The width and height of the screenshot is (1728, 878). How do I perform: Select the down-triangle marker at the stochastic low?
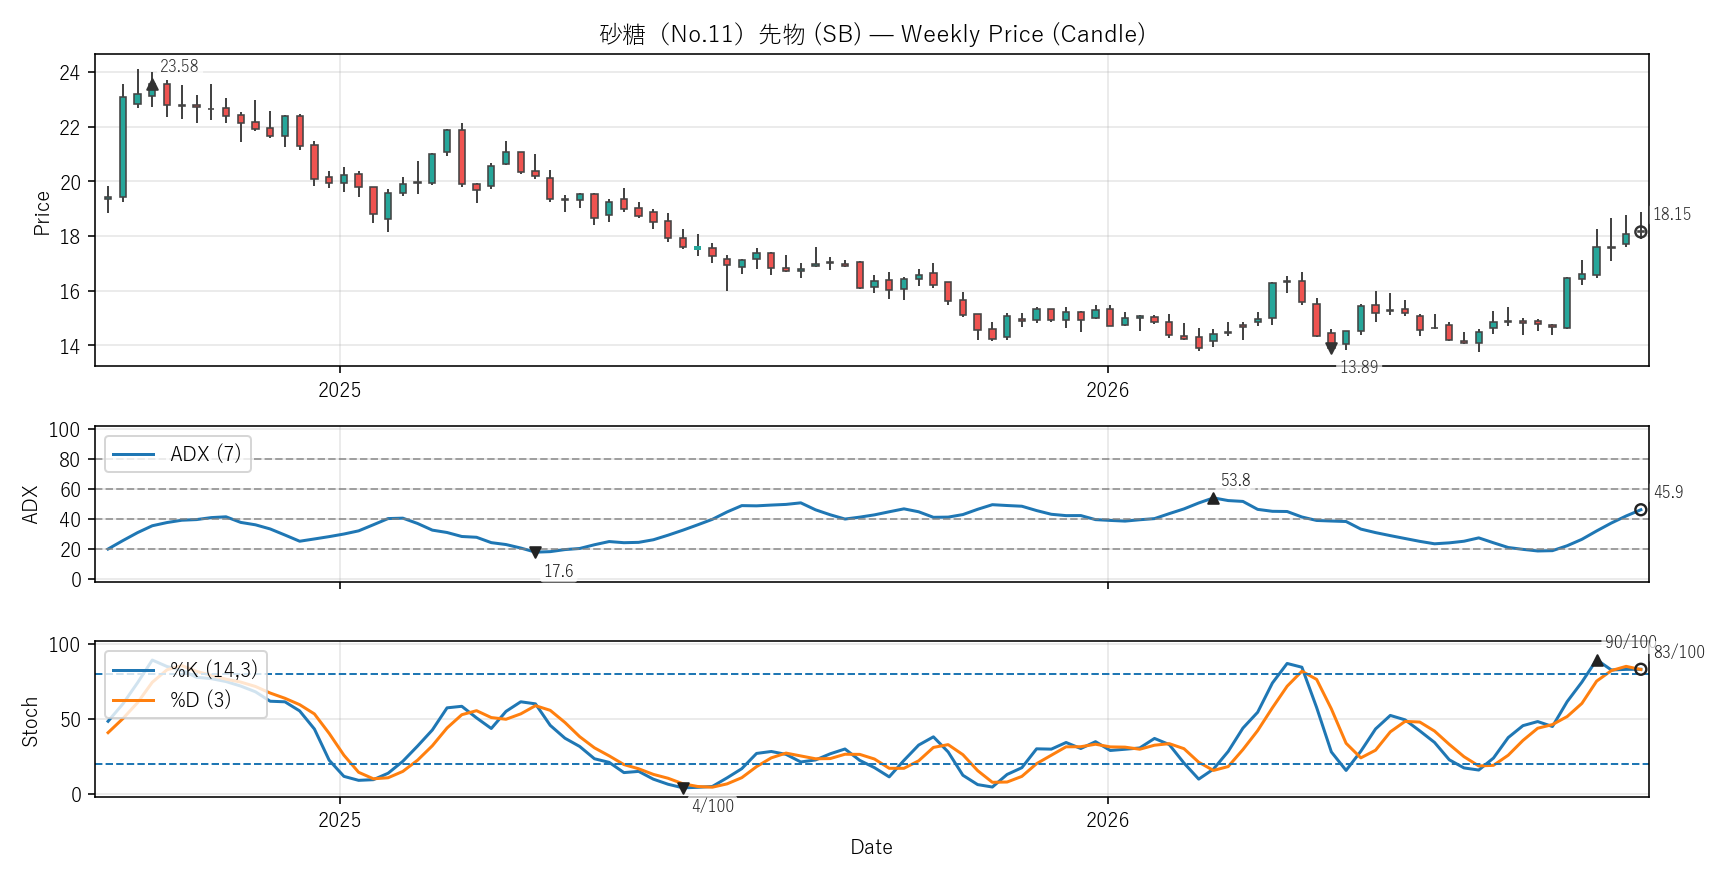[x=683, y=788]
